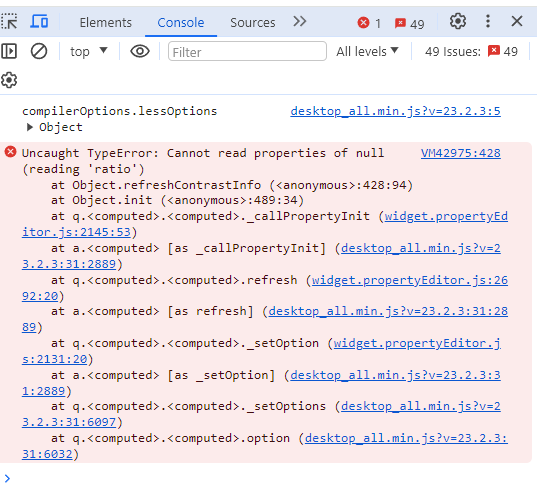Click the 'at Object.init' stack line
Image resolution: width=537 pixels, height=484 pixels.
177,200
